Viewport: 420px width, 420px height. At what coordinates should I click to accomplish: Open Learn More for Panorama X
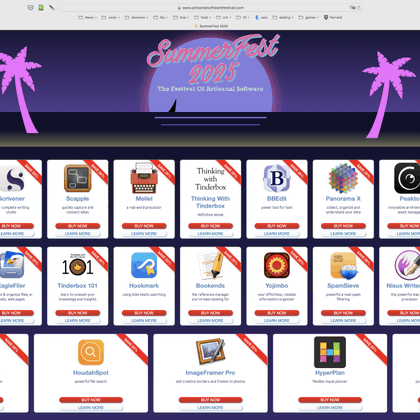pos(343,234)
